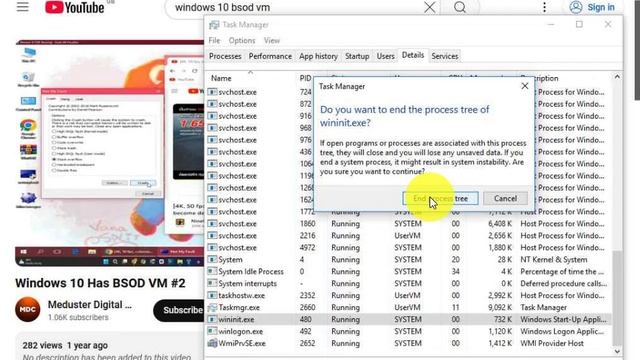Click the System Idle Process icon
The height and width of the screenshot is (360, 640).
tap(212, 271)
